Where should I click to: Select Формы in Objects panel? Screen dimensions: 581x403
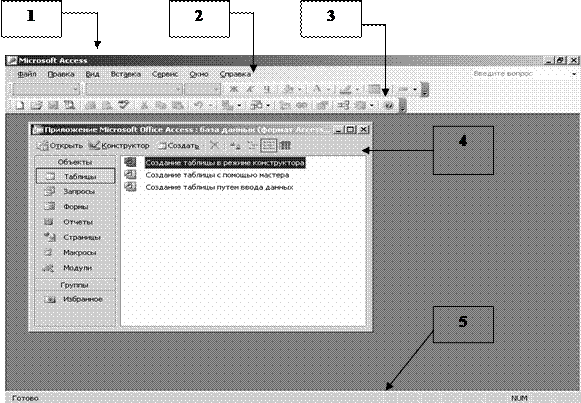pyautogui.click(x=76, y=207)
